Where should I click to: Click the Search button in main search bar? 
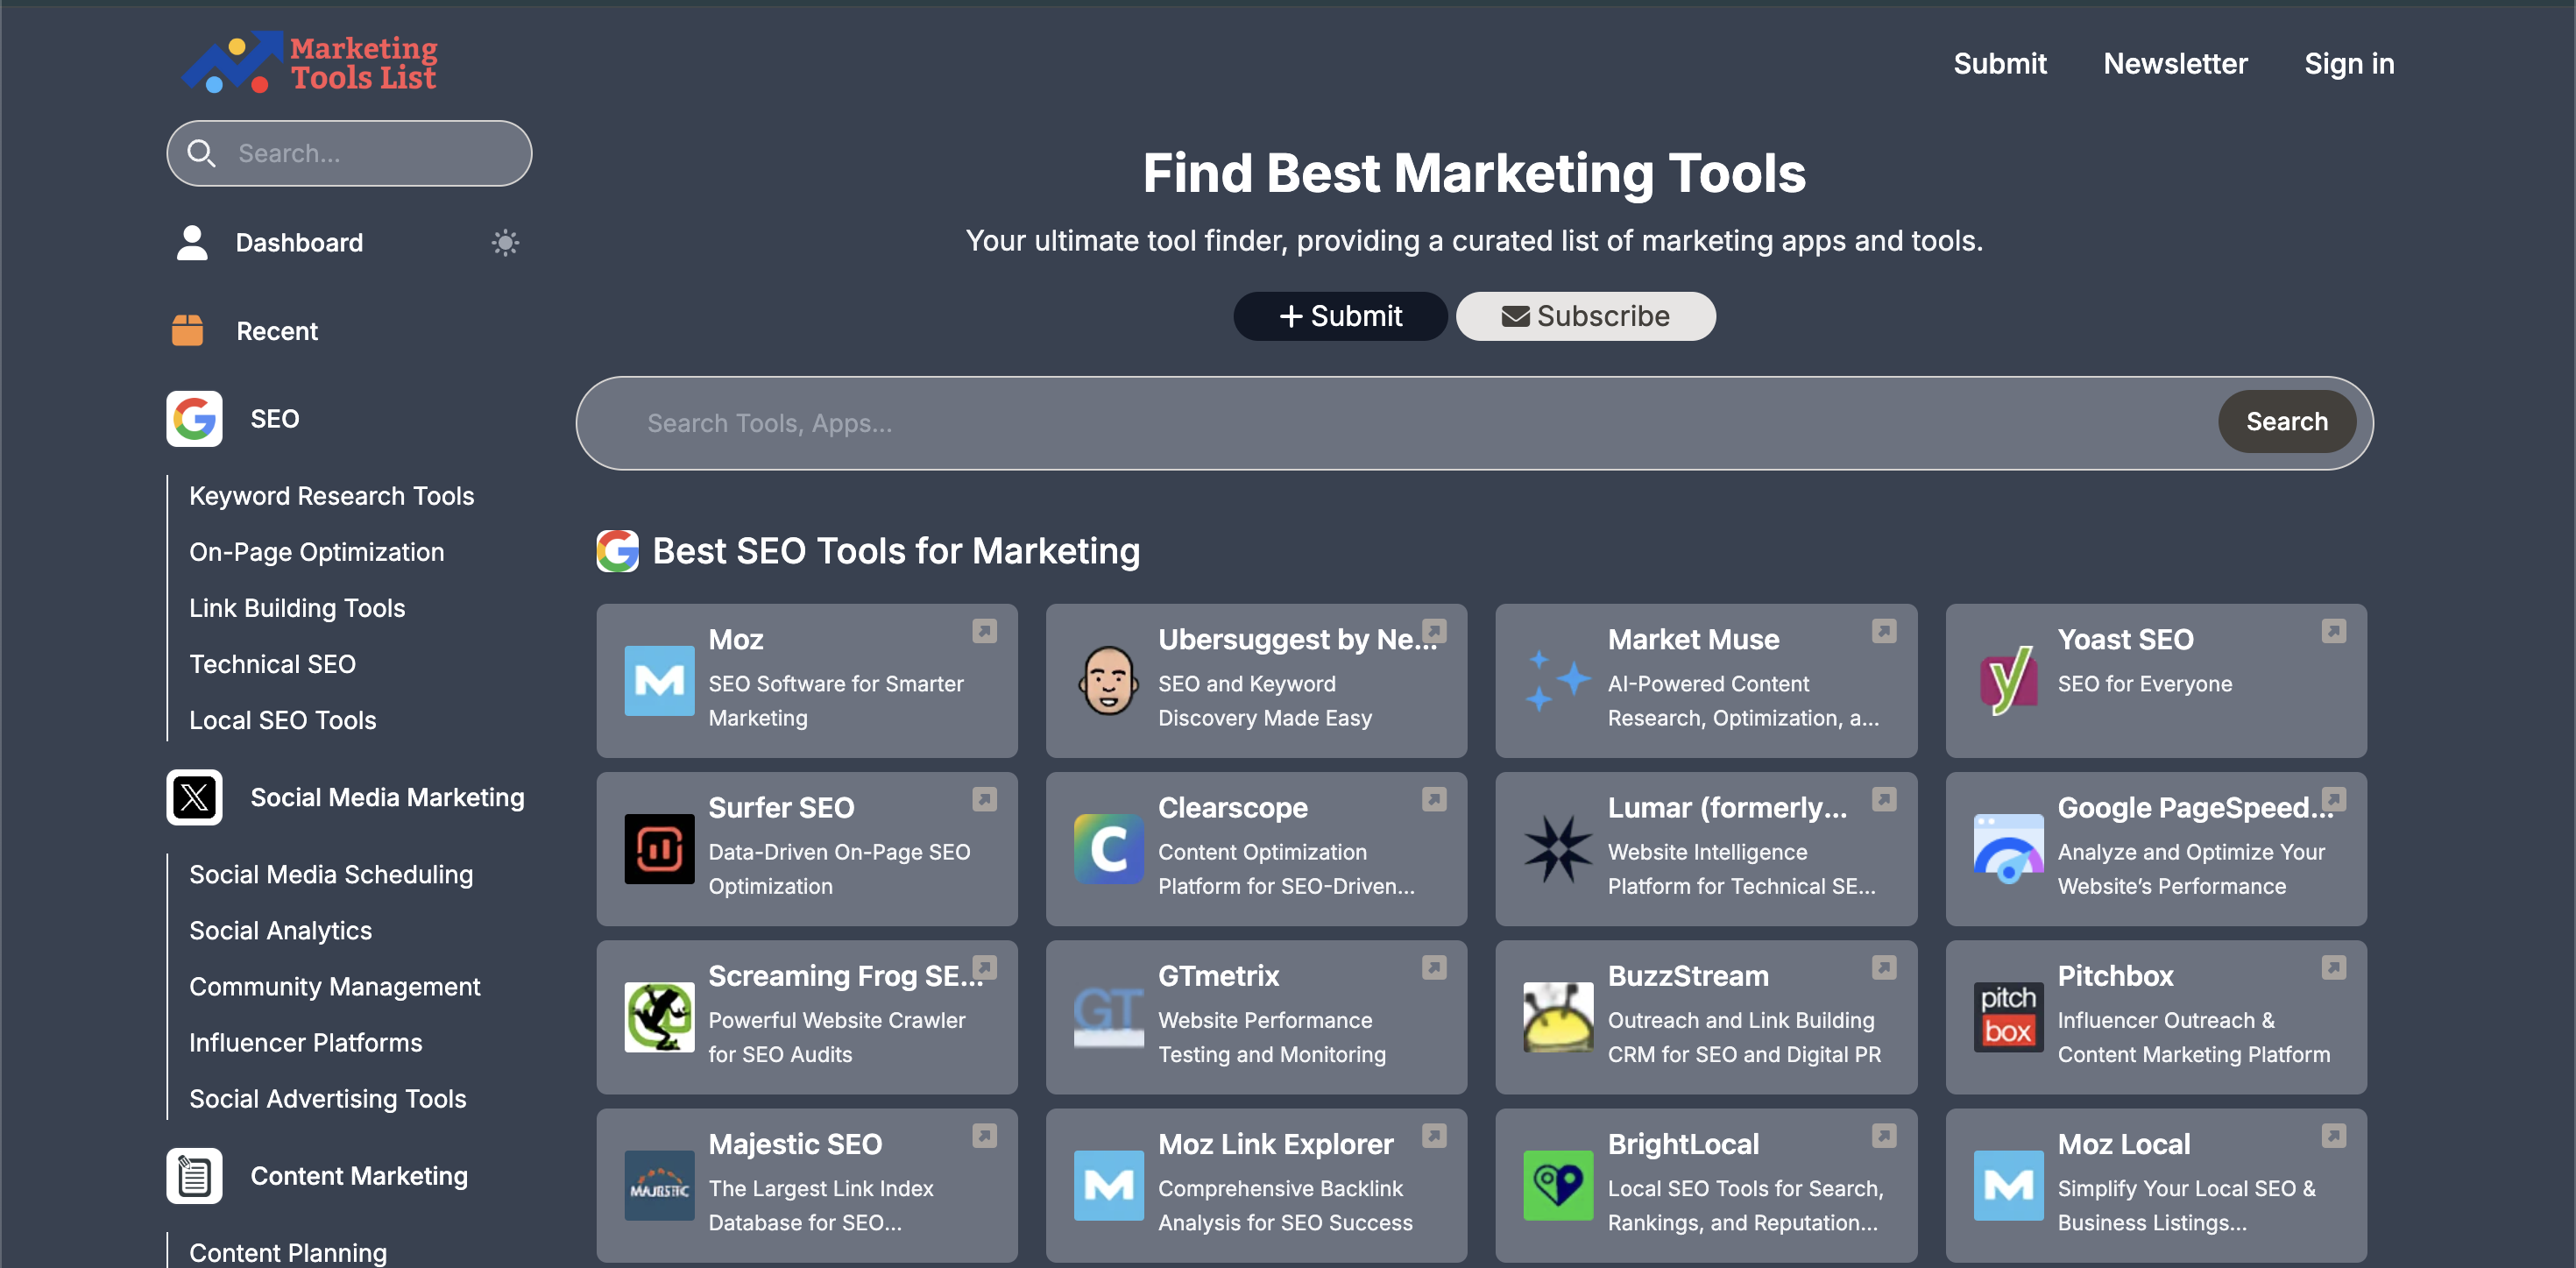pos(2287,422)
